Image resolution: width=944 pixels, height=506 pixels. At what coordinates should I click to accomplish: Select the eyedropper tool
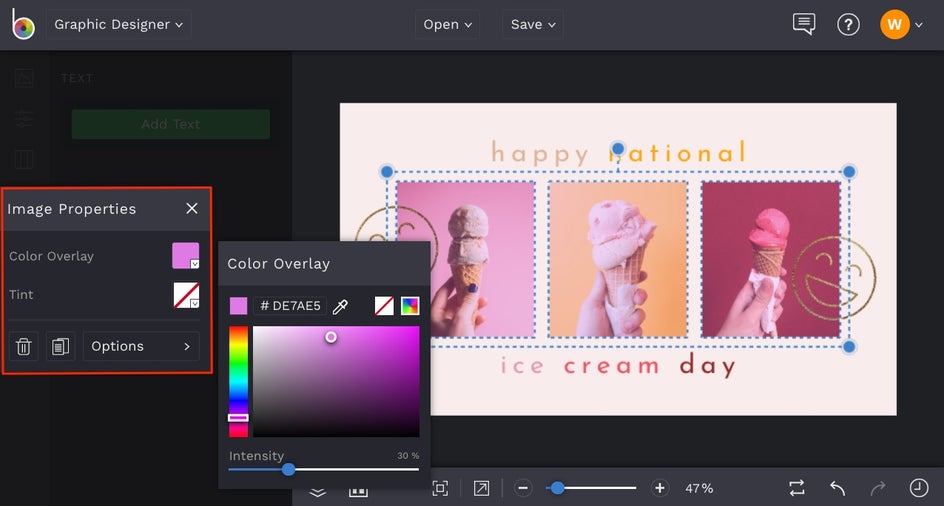(340, 307)
